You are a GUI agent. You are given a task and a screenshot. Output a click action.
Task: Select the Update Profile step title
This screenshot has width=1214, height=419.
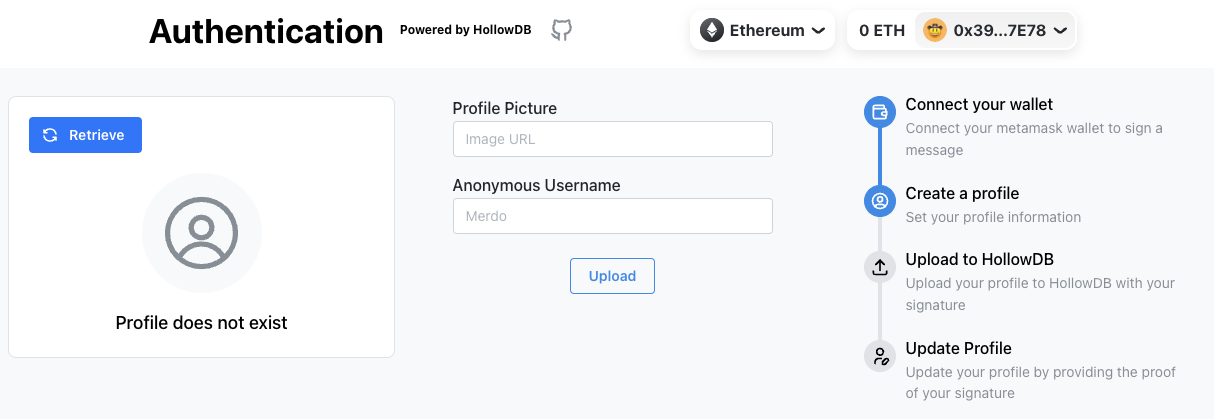958,348
